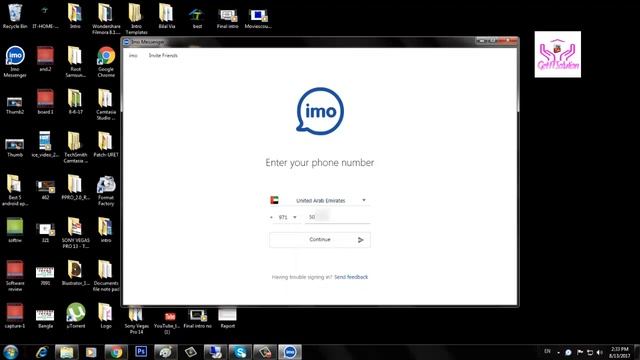Select the Software review desktop file
This screenshot has width=640, height=360.
click(x=15, y=276)
